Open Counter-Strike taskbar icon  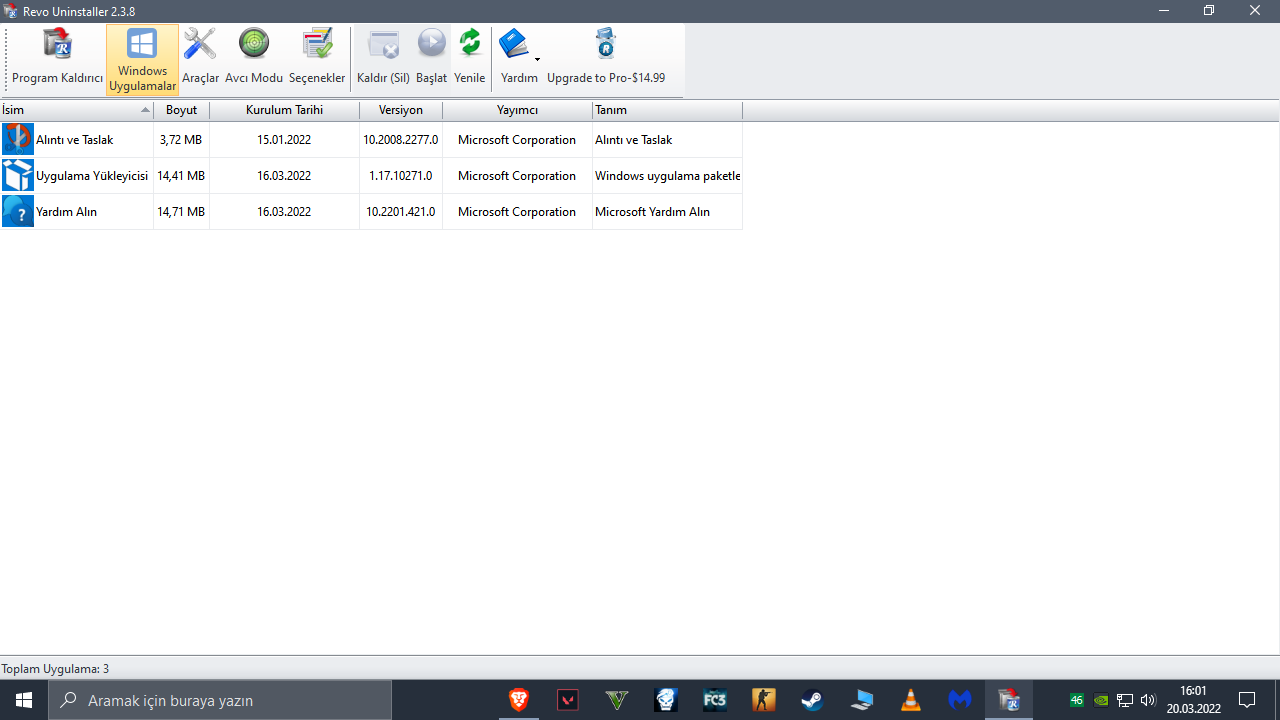[x=764, y=700]
